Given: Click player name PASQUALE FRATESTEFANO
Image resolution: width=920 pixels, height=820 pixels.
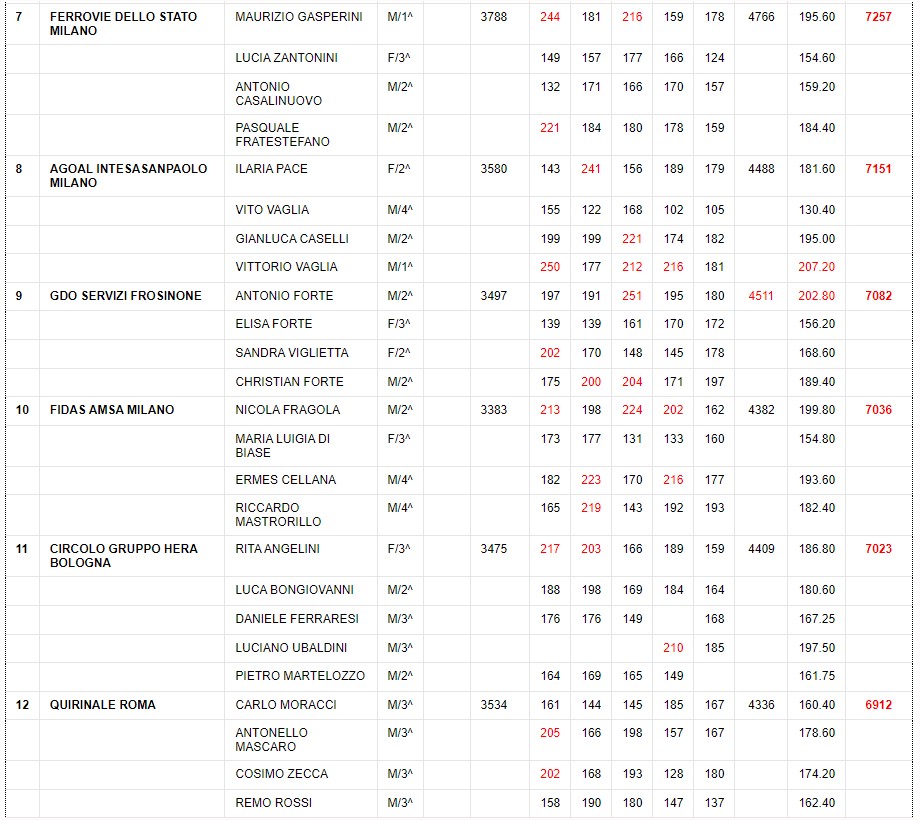Looking at the screenshot, I should coord(282,134).
